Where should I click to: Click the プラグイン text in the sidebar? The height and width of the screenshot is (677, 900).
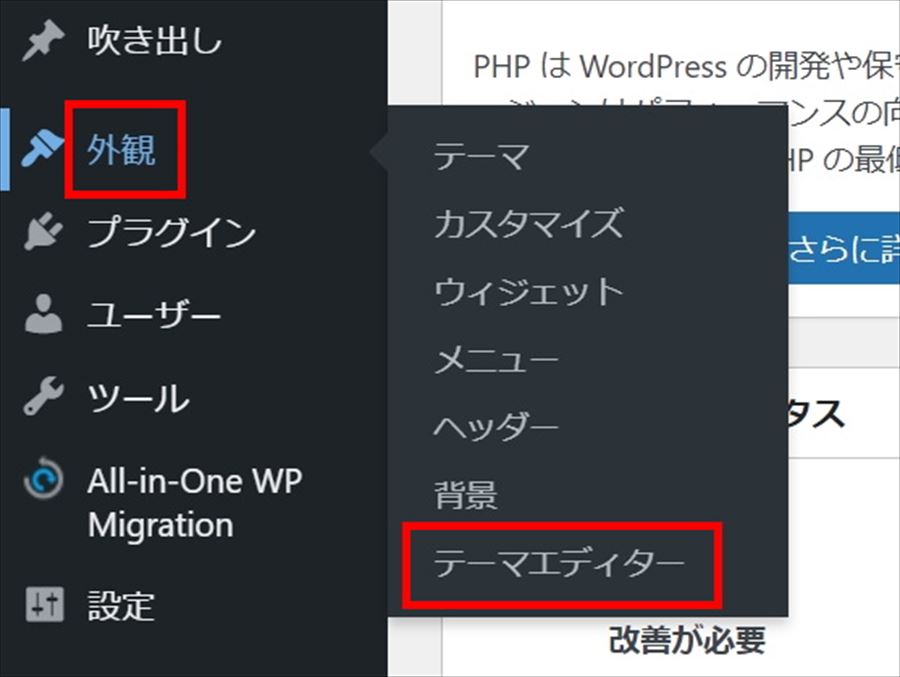(x=171, y=233)
